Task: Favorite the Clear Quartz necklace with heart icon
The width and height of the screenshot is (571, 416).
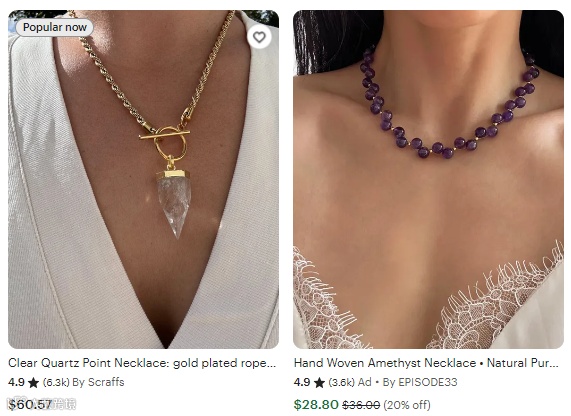Action: [x=259, y=37]
